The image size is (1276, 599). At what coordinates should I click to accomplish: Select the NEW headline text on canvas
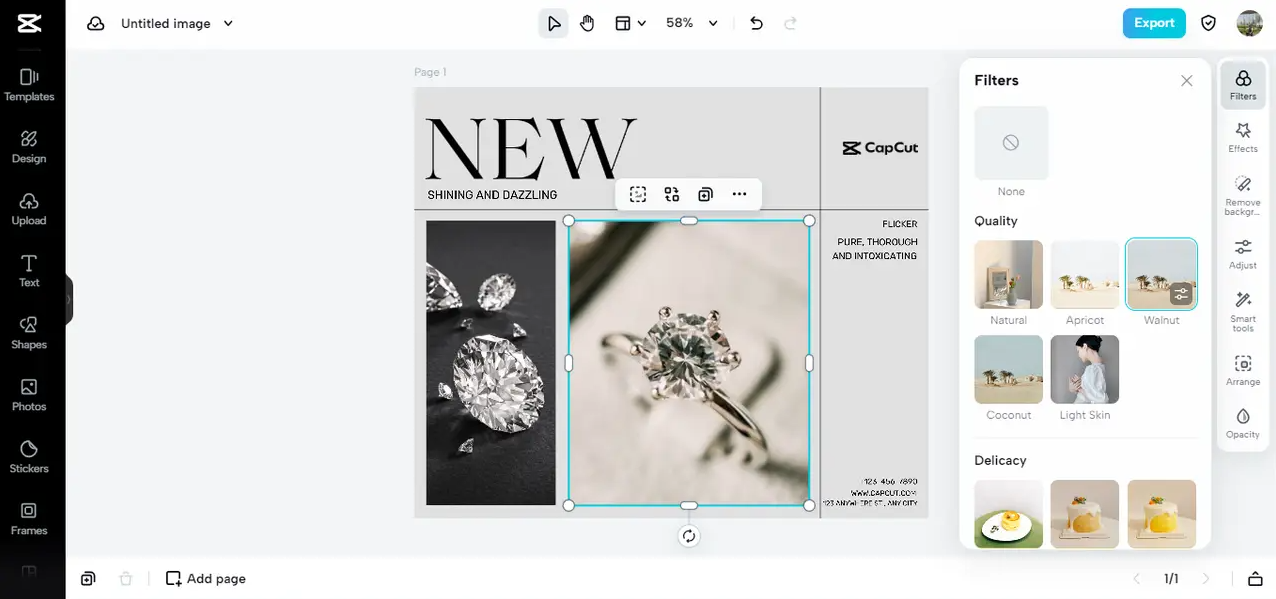click(x=530, y=148)
